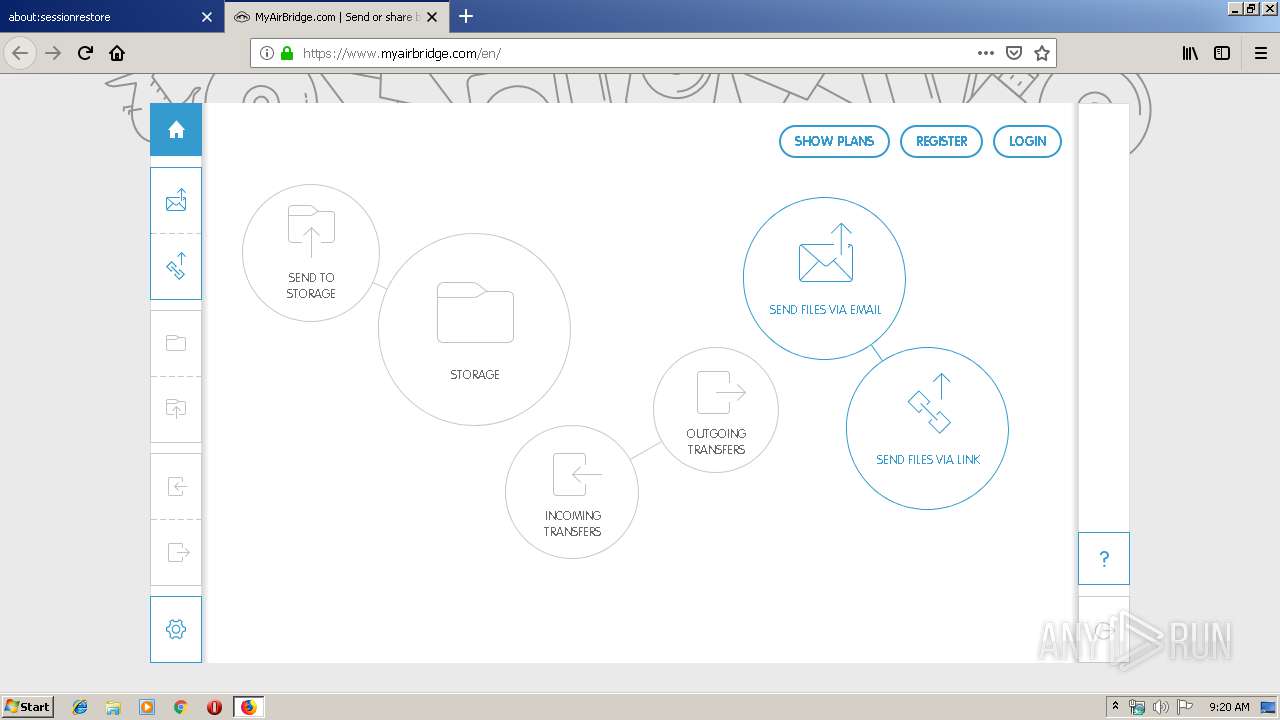Open the Storage circle
This screenshot has height=720, width=1280.
tap(474, 329)
